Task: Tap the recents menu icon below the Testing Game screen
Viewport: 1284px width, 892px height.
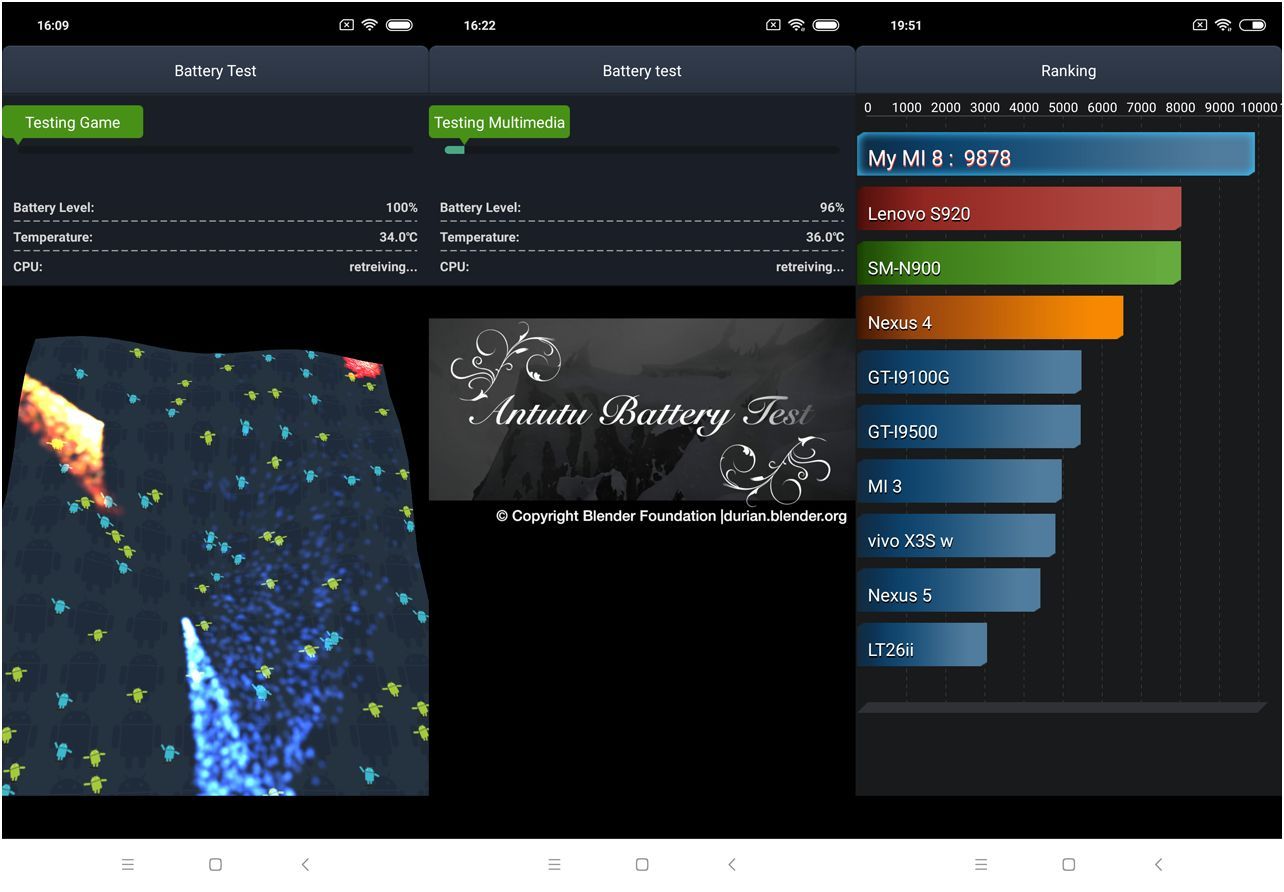Action: coord(128,864)
